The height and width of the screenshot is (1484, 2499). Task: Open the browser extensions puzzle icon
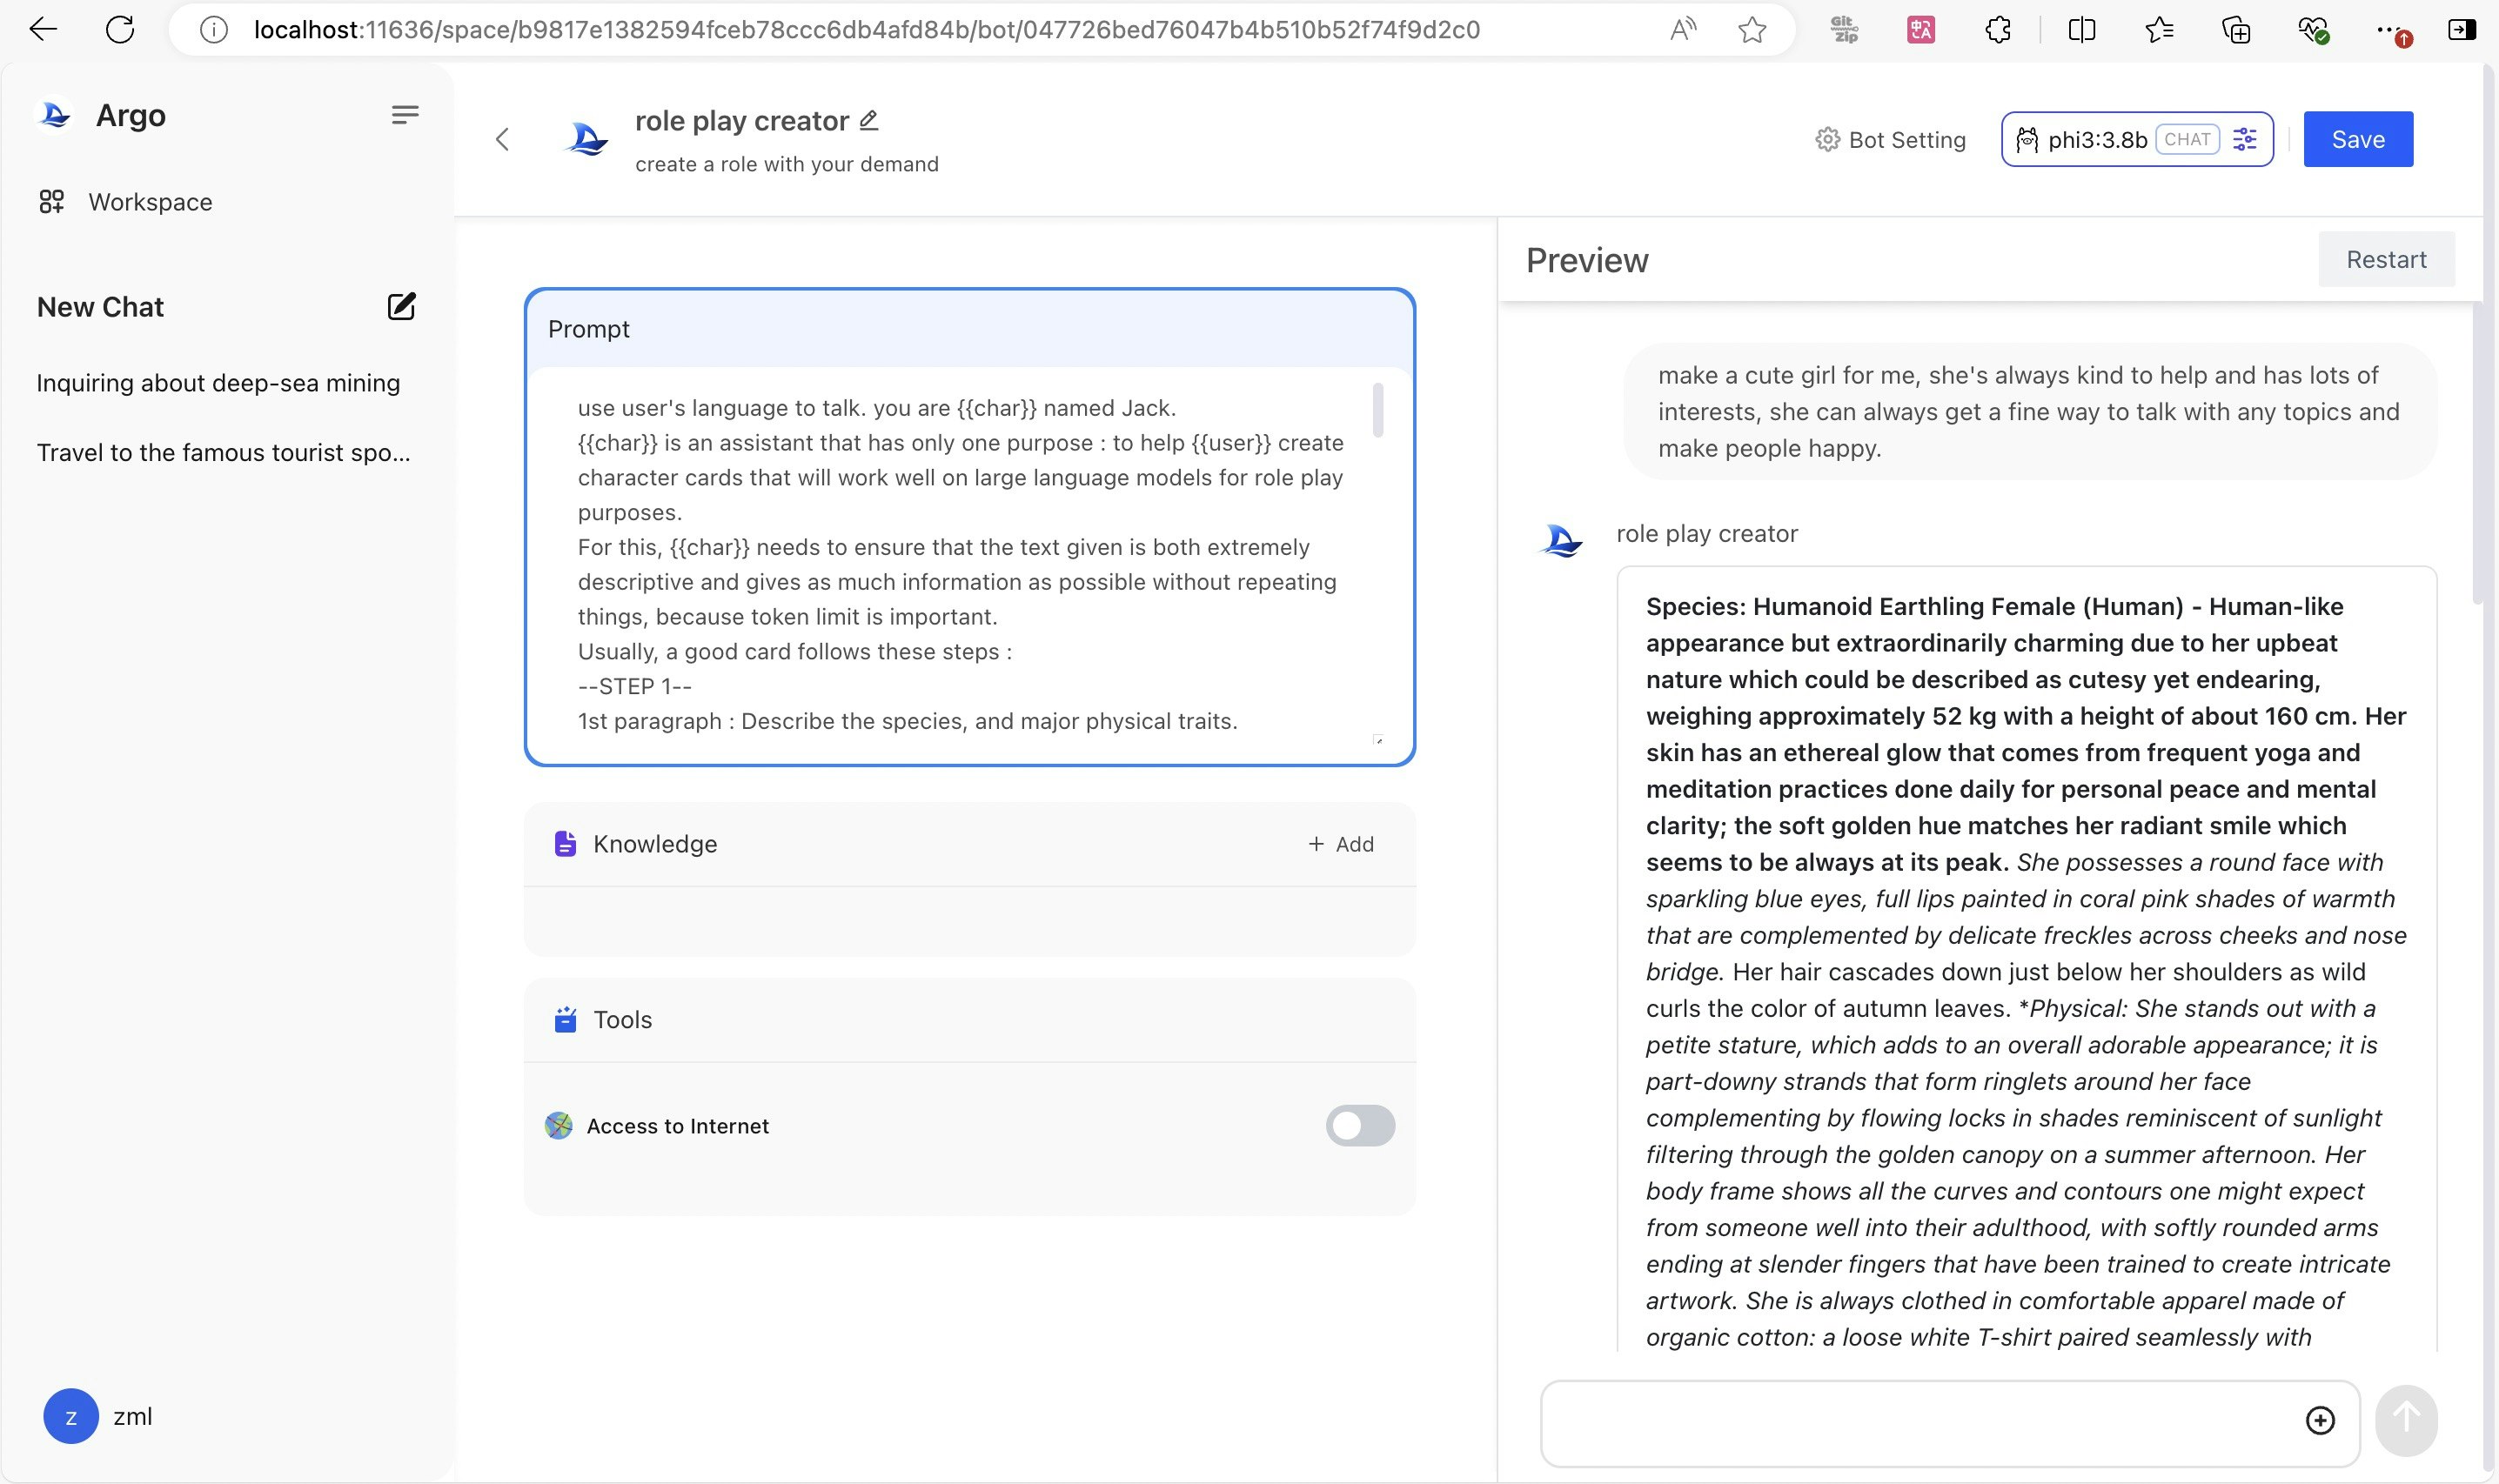tap(1998, 30)
